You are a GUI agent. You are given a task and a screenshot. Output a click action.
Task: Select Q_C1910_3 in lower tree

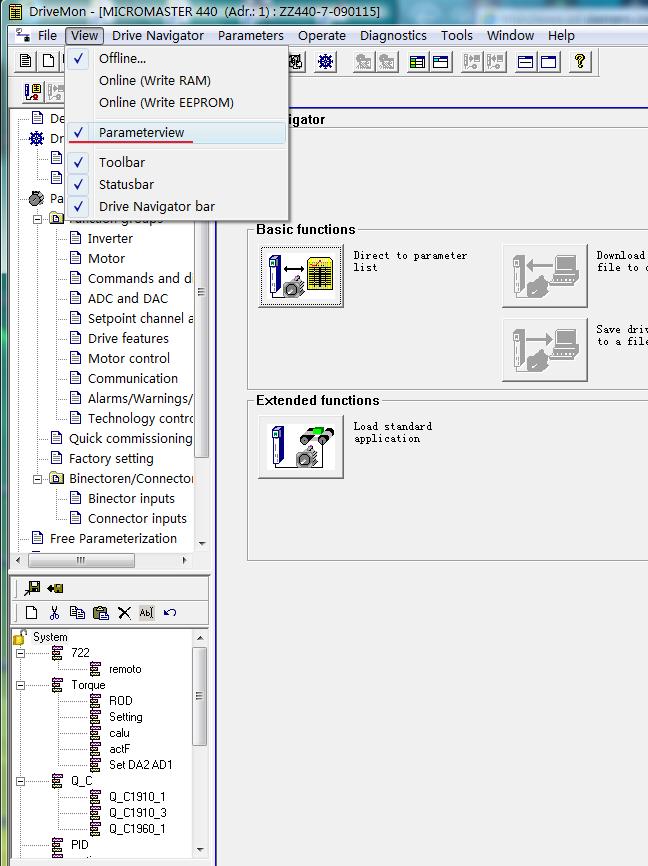coord(138,813)
